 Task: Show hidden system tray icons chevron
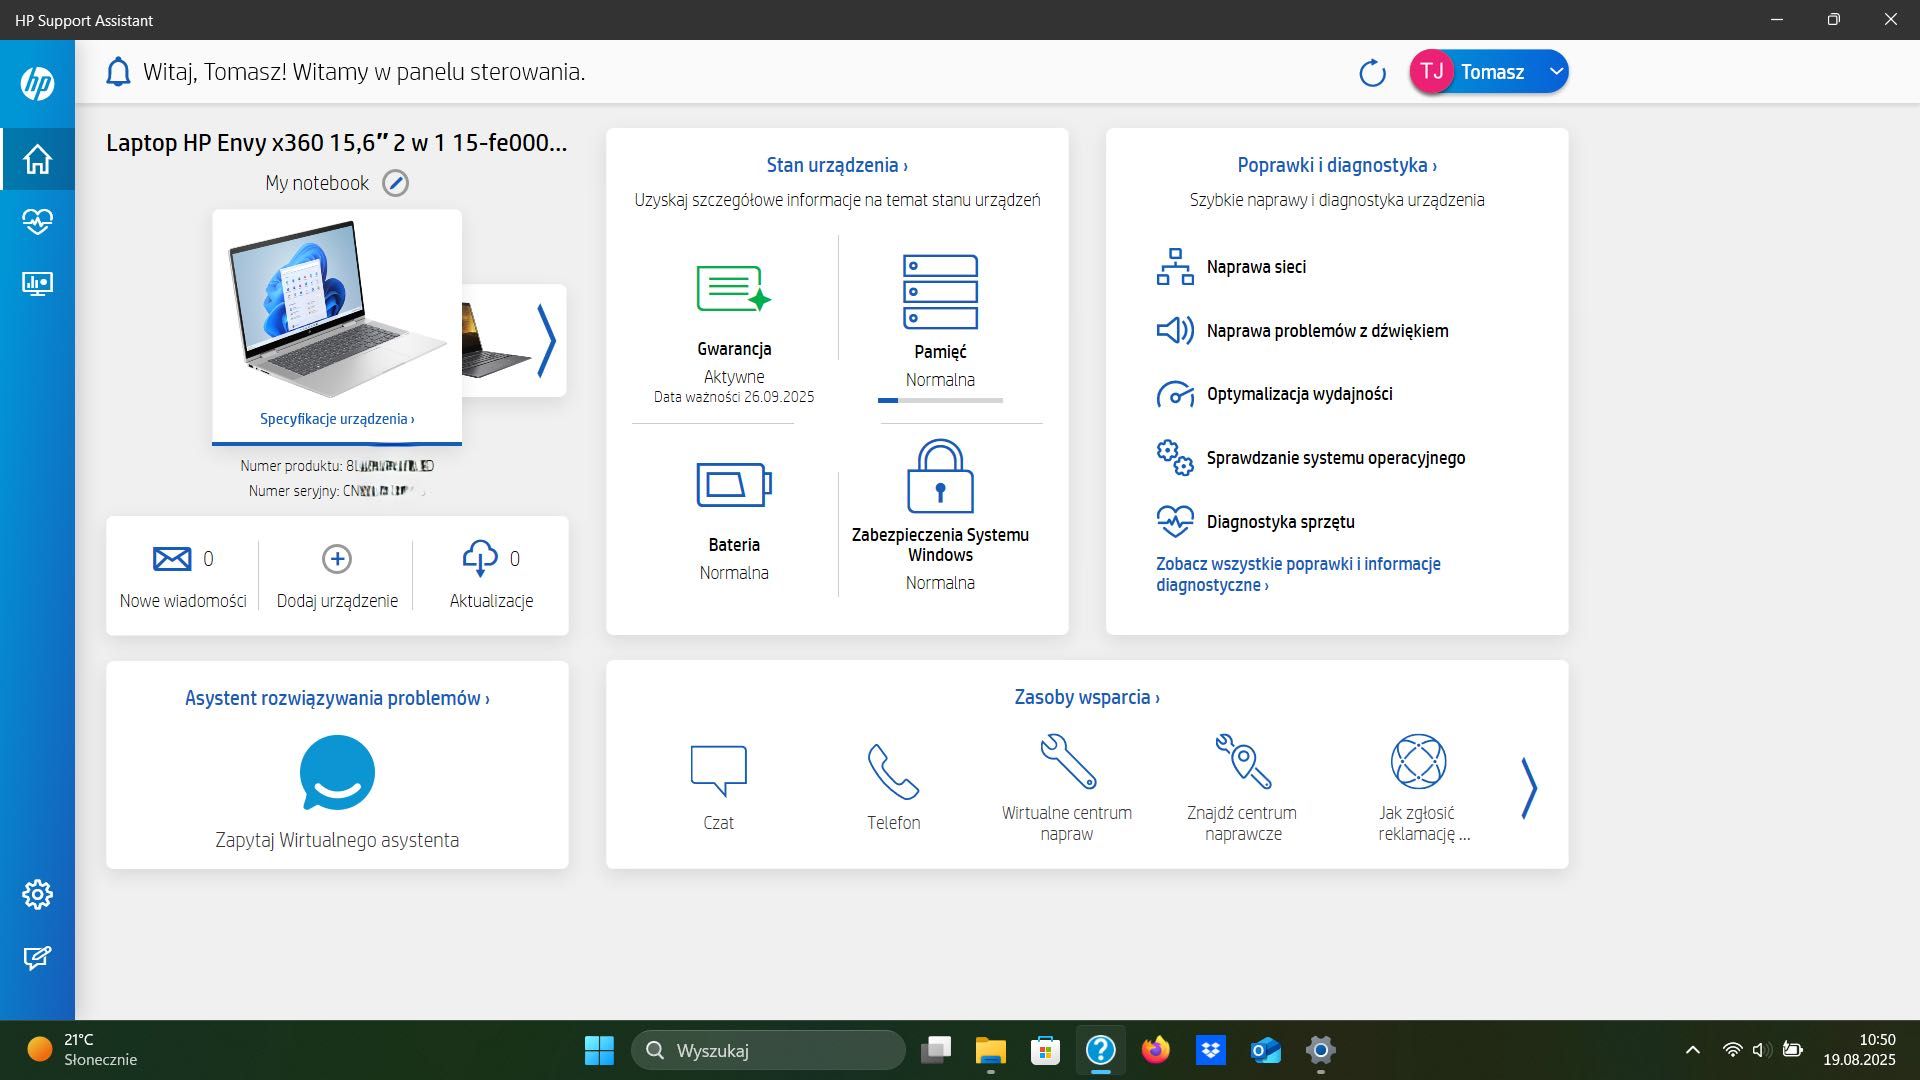pos(1692,1050)
